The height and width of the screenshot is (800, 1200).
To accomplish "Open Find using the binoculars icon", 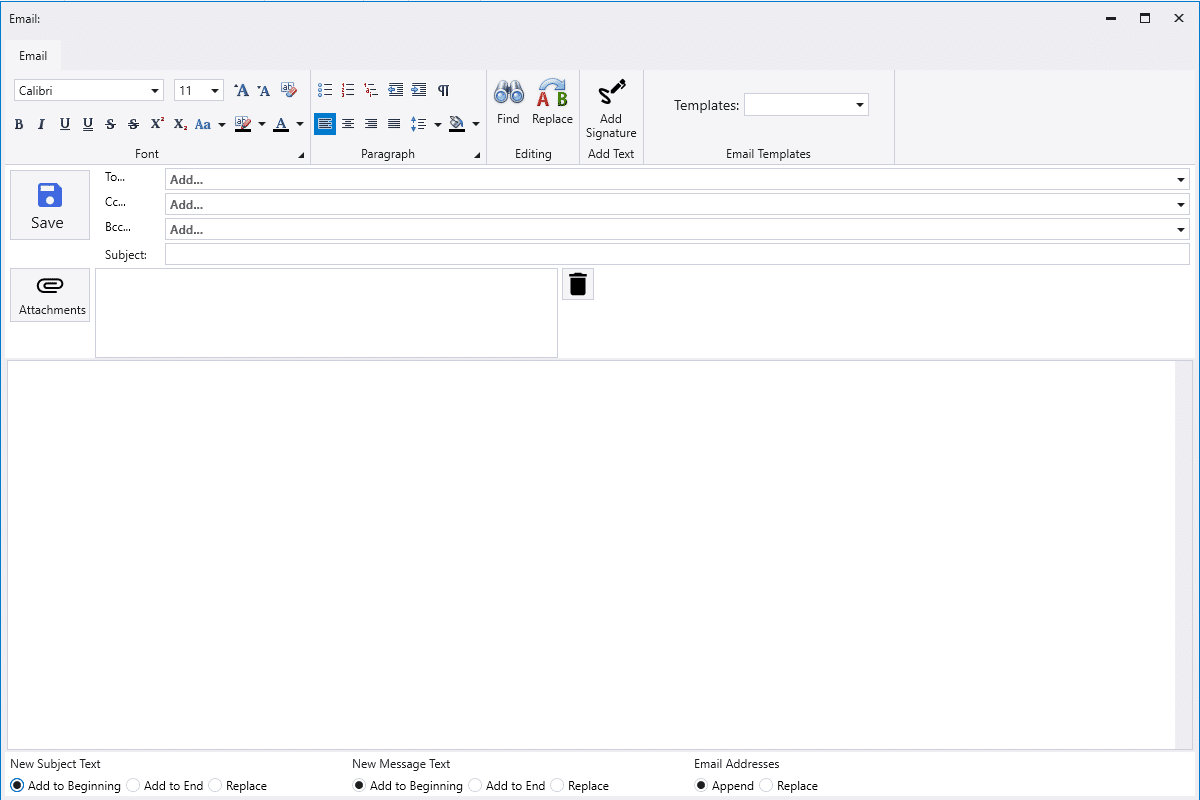I will point(508,100).
